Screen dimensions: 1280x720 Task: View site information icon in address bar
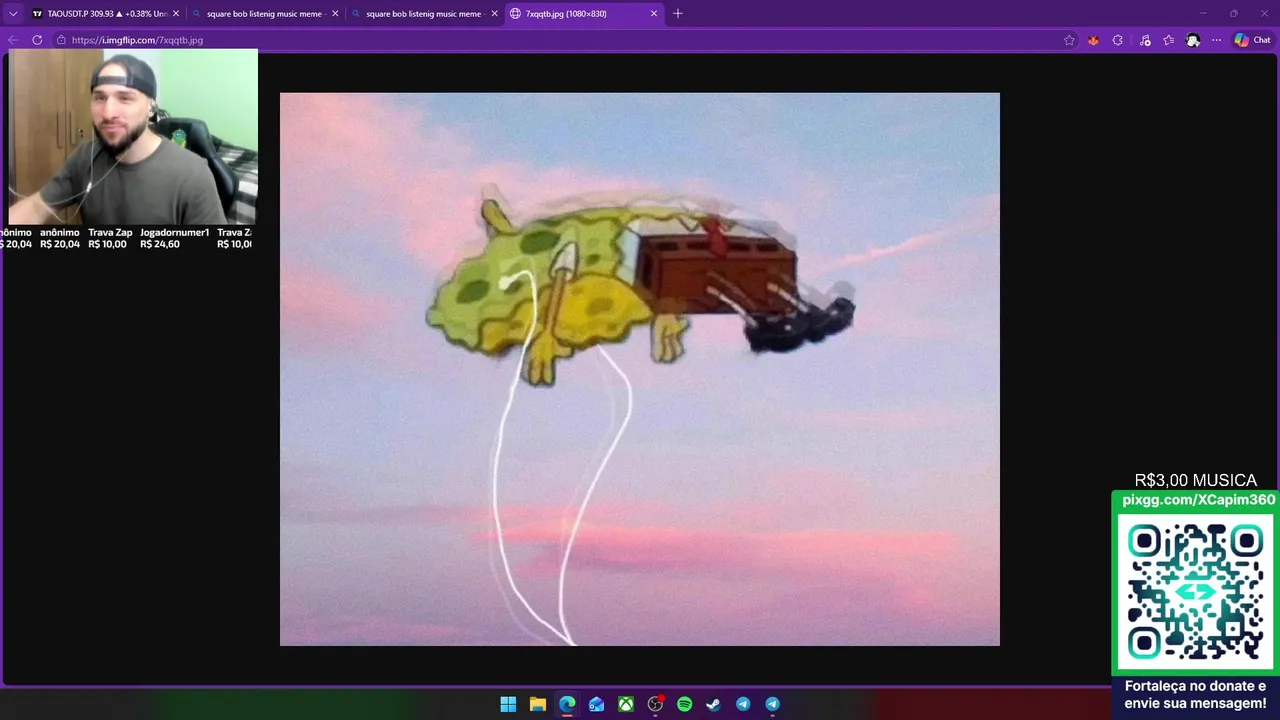point(61,40)
